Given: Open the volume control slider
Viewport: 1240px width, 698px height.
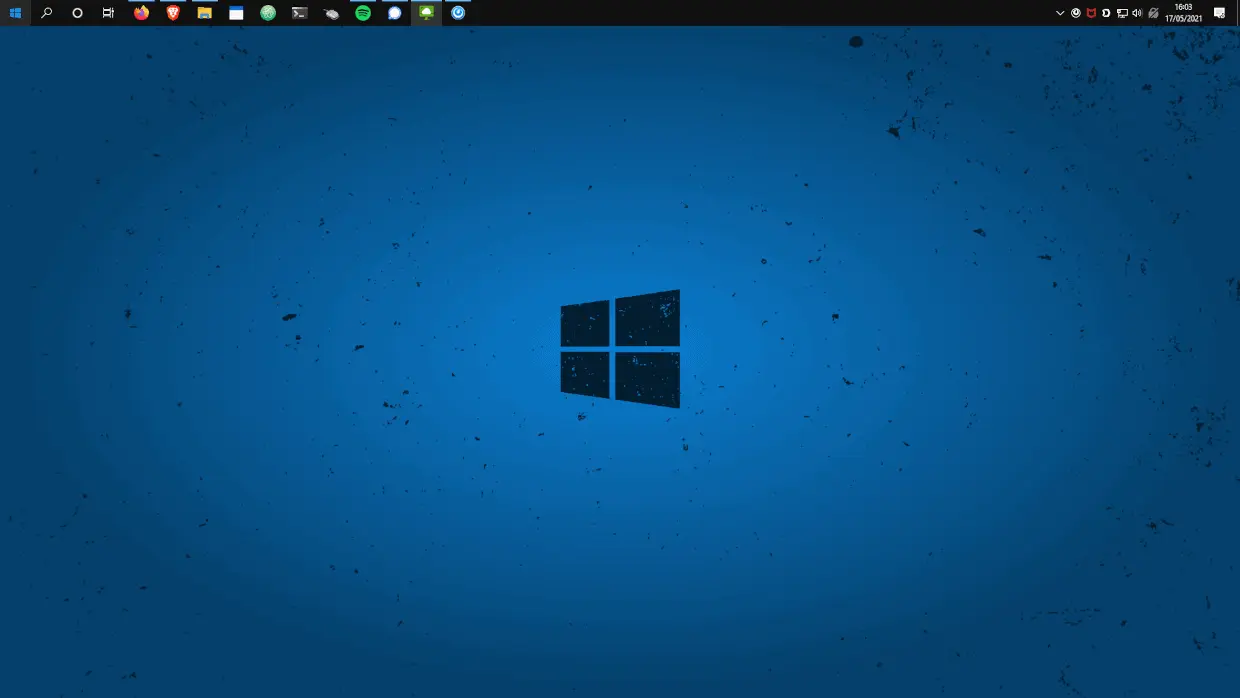Looking at the screenshot, I should coord(1138,13).
